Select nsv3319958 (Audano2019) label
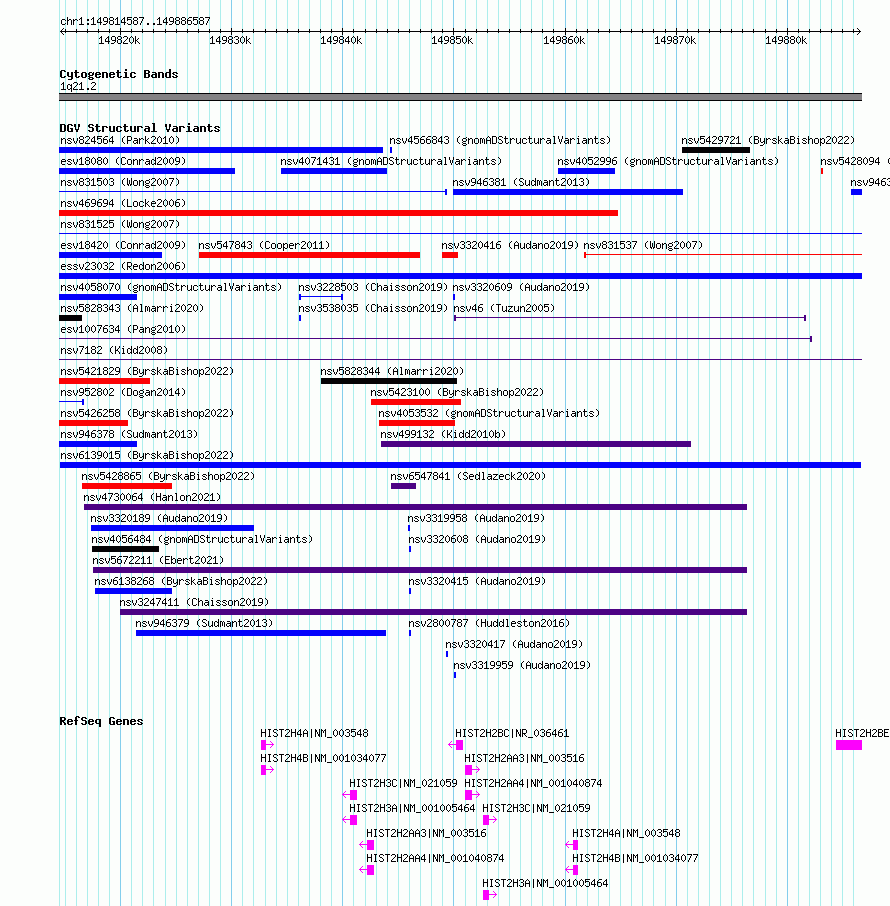 (x=476, y=518)
